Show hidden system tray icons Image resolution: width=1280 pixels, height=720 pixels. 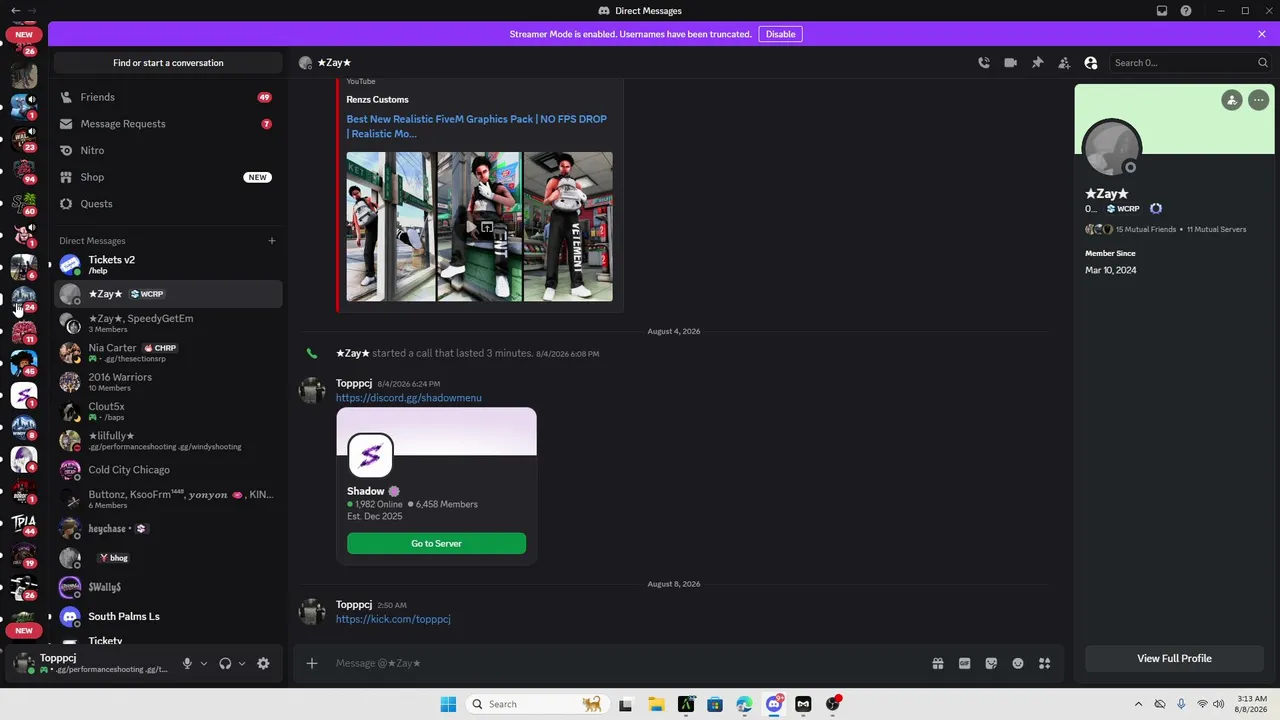coord(1138,704)
